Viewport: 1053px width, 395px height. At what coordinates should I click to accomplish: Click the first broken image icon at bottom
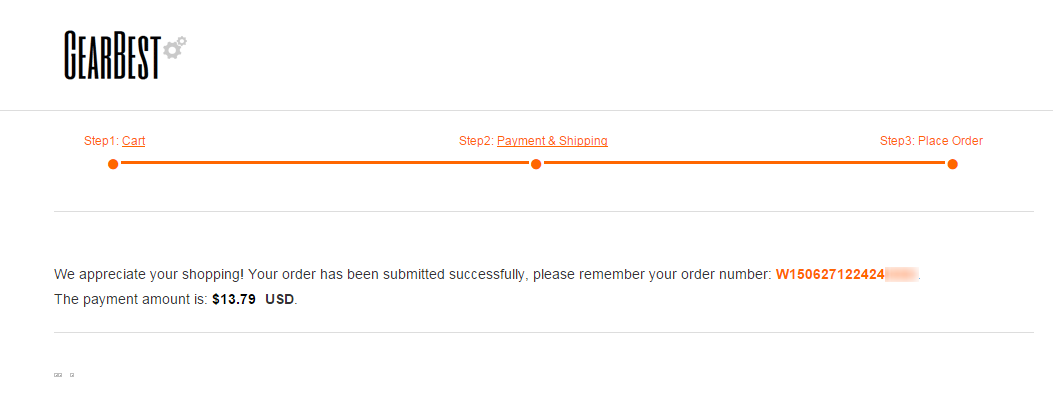point(56,375)
